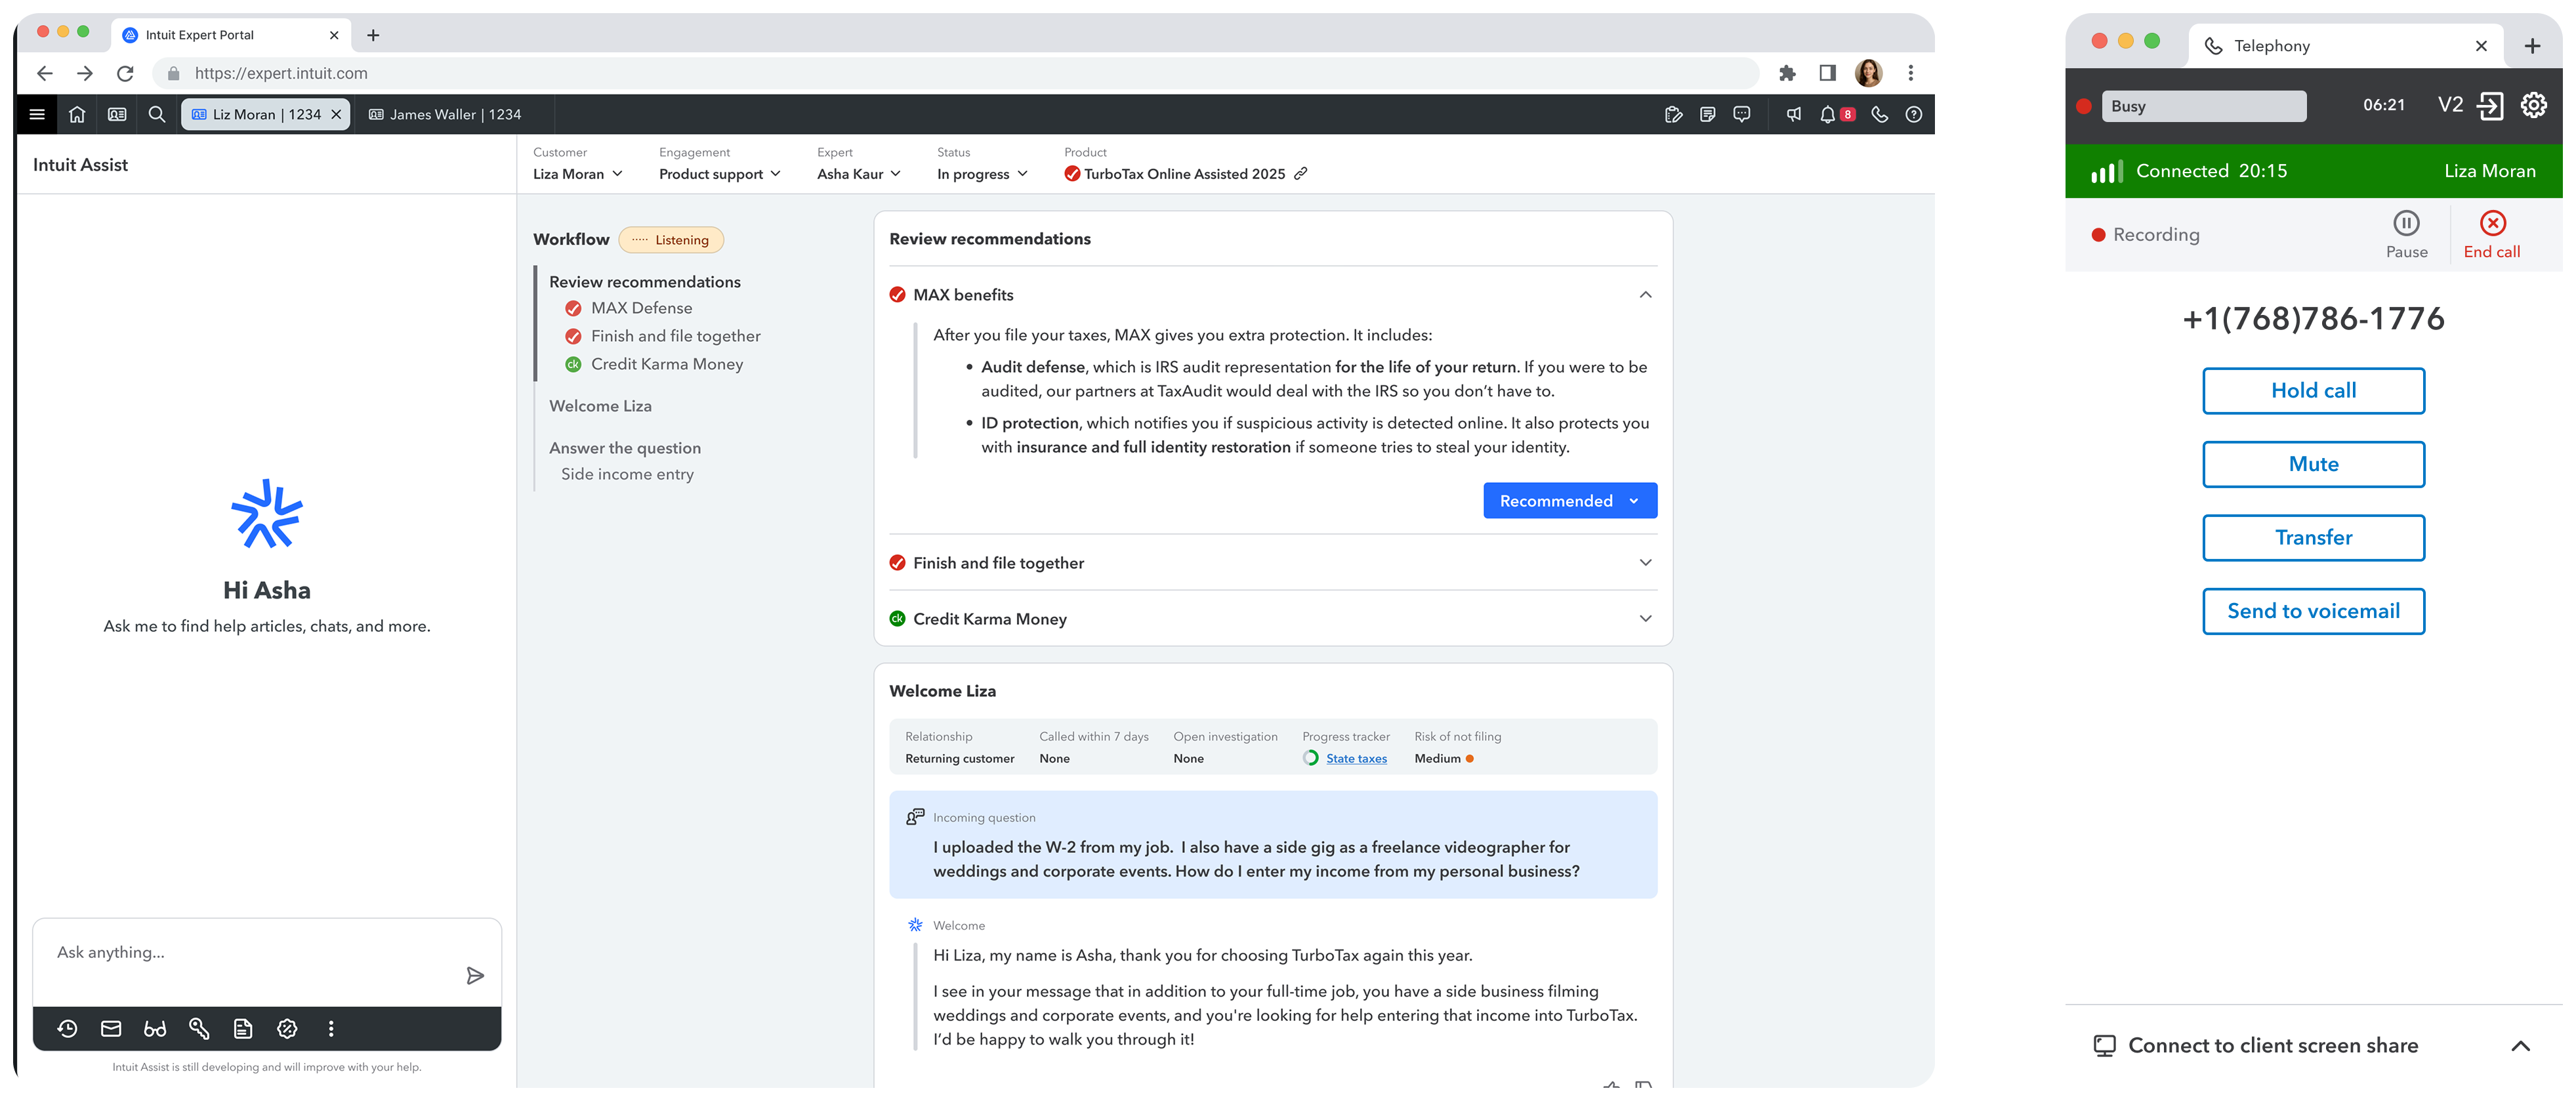Select Side income entry in Workflow
This screenshot has height=1101, width=2576.
627,474
